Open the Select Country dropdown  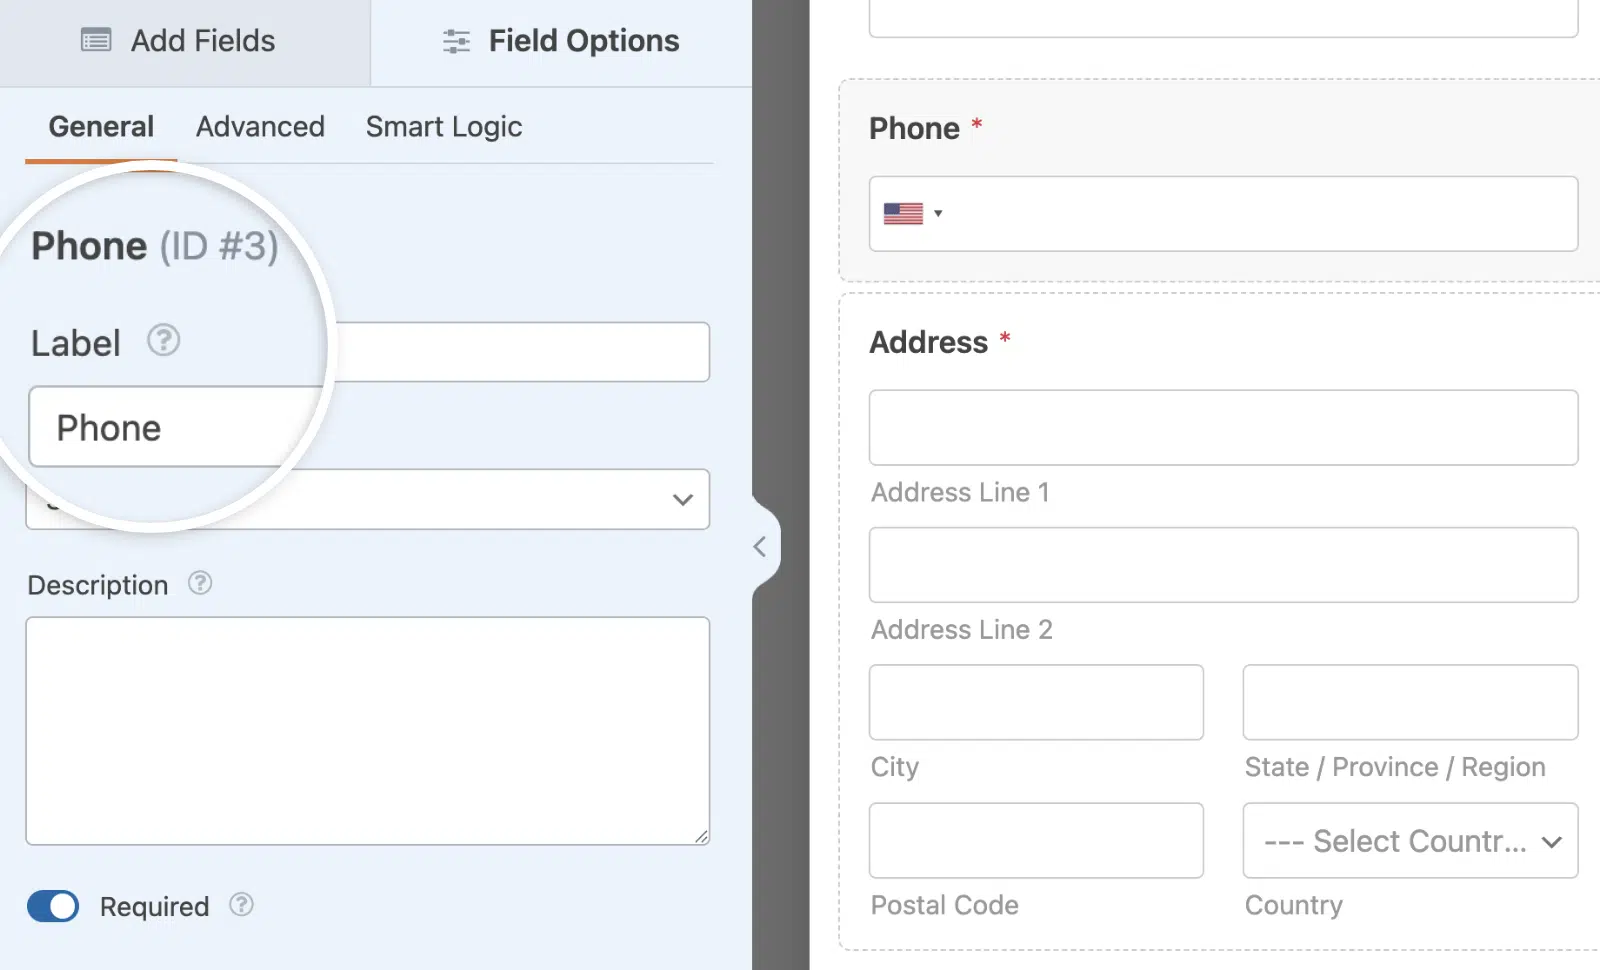(1410, 840)
